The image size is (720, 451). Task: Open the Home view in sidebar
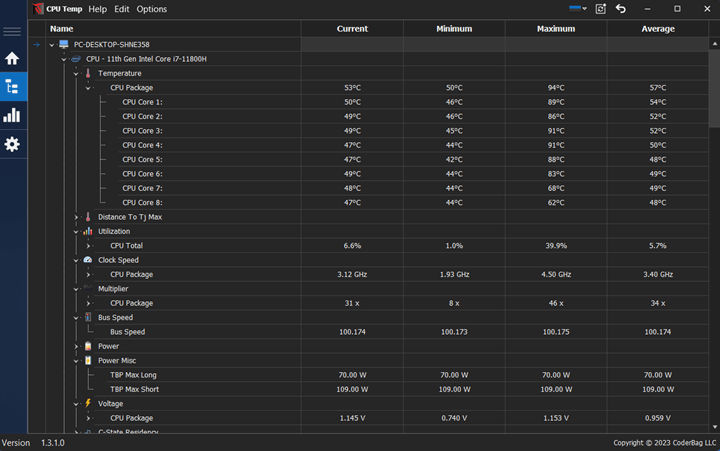tap(12, 58)
